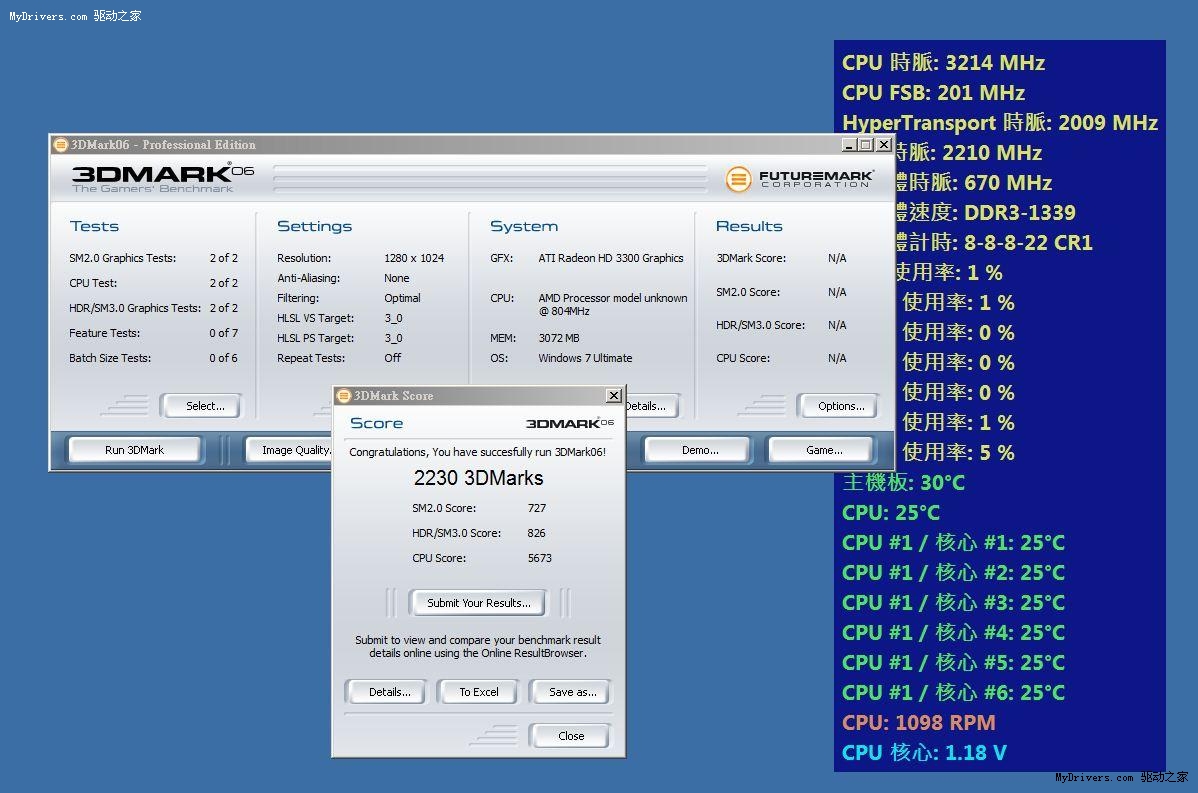
Task: Click the 3DMark Score dialog title icon
Action: [344, 396]
